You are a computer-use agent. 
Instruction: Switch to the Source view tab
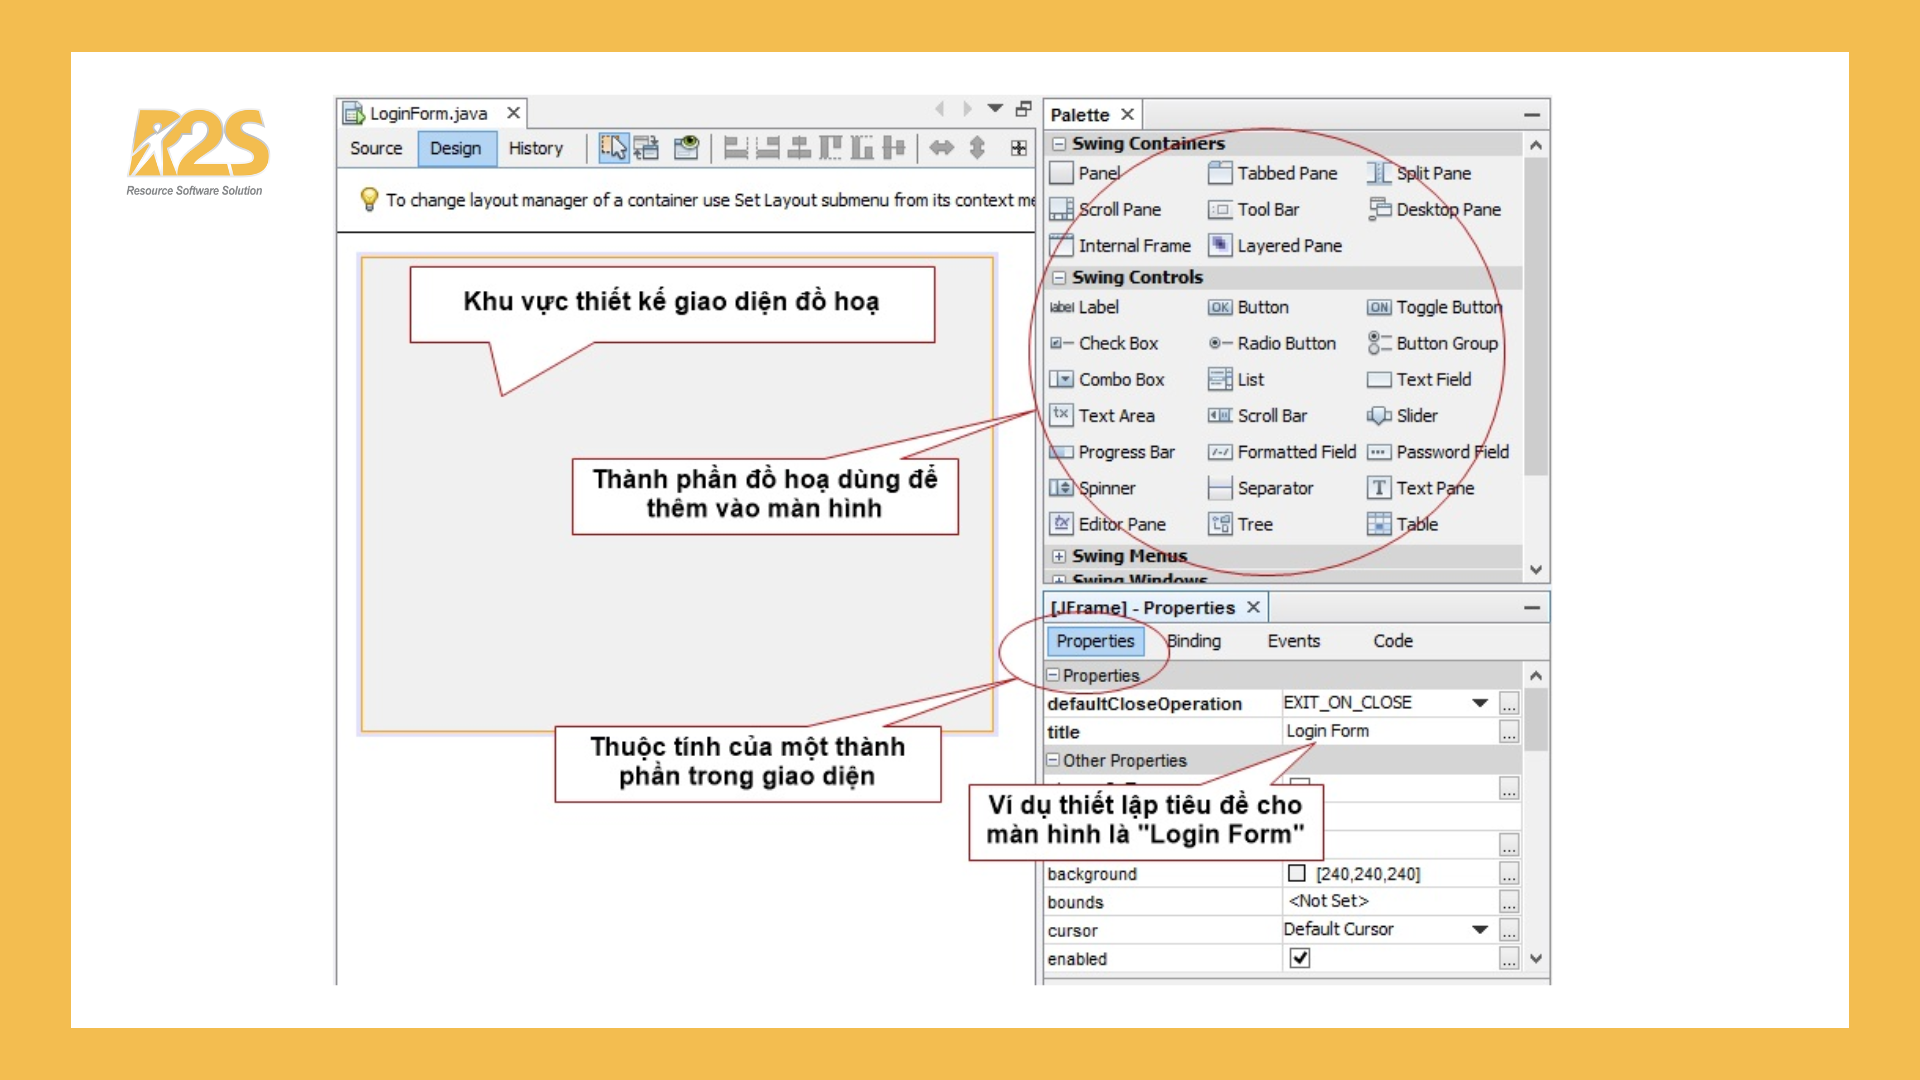click(376, 148)
